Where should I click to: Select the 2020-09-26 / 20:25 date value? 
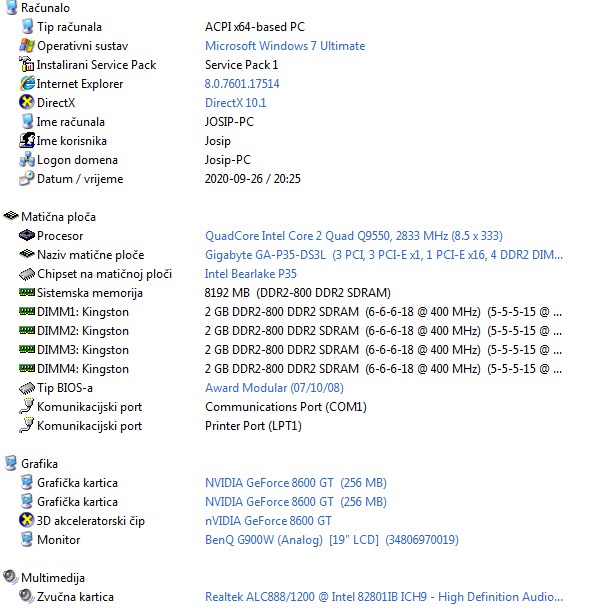click(253, 179)
